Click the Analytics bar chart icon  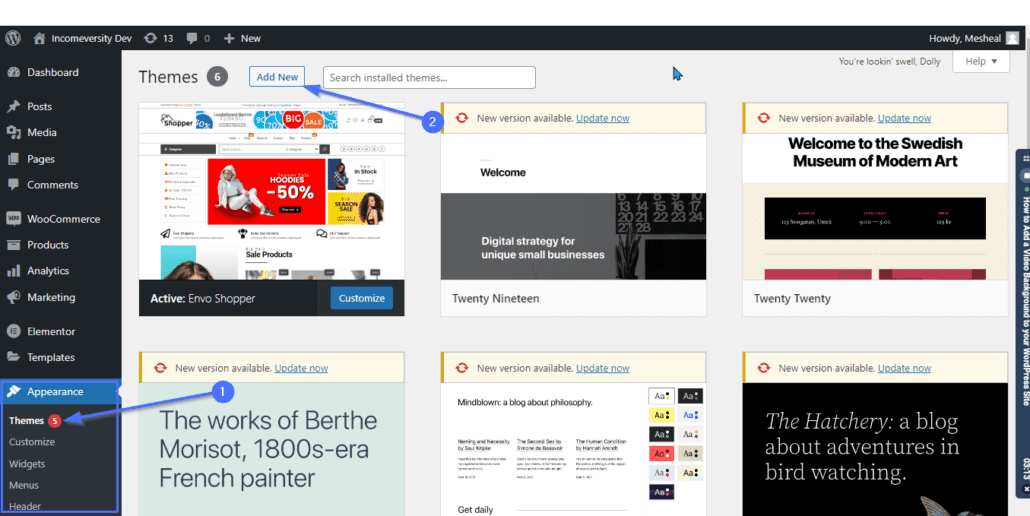click(x=14, y=270)
